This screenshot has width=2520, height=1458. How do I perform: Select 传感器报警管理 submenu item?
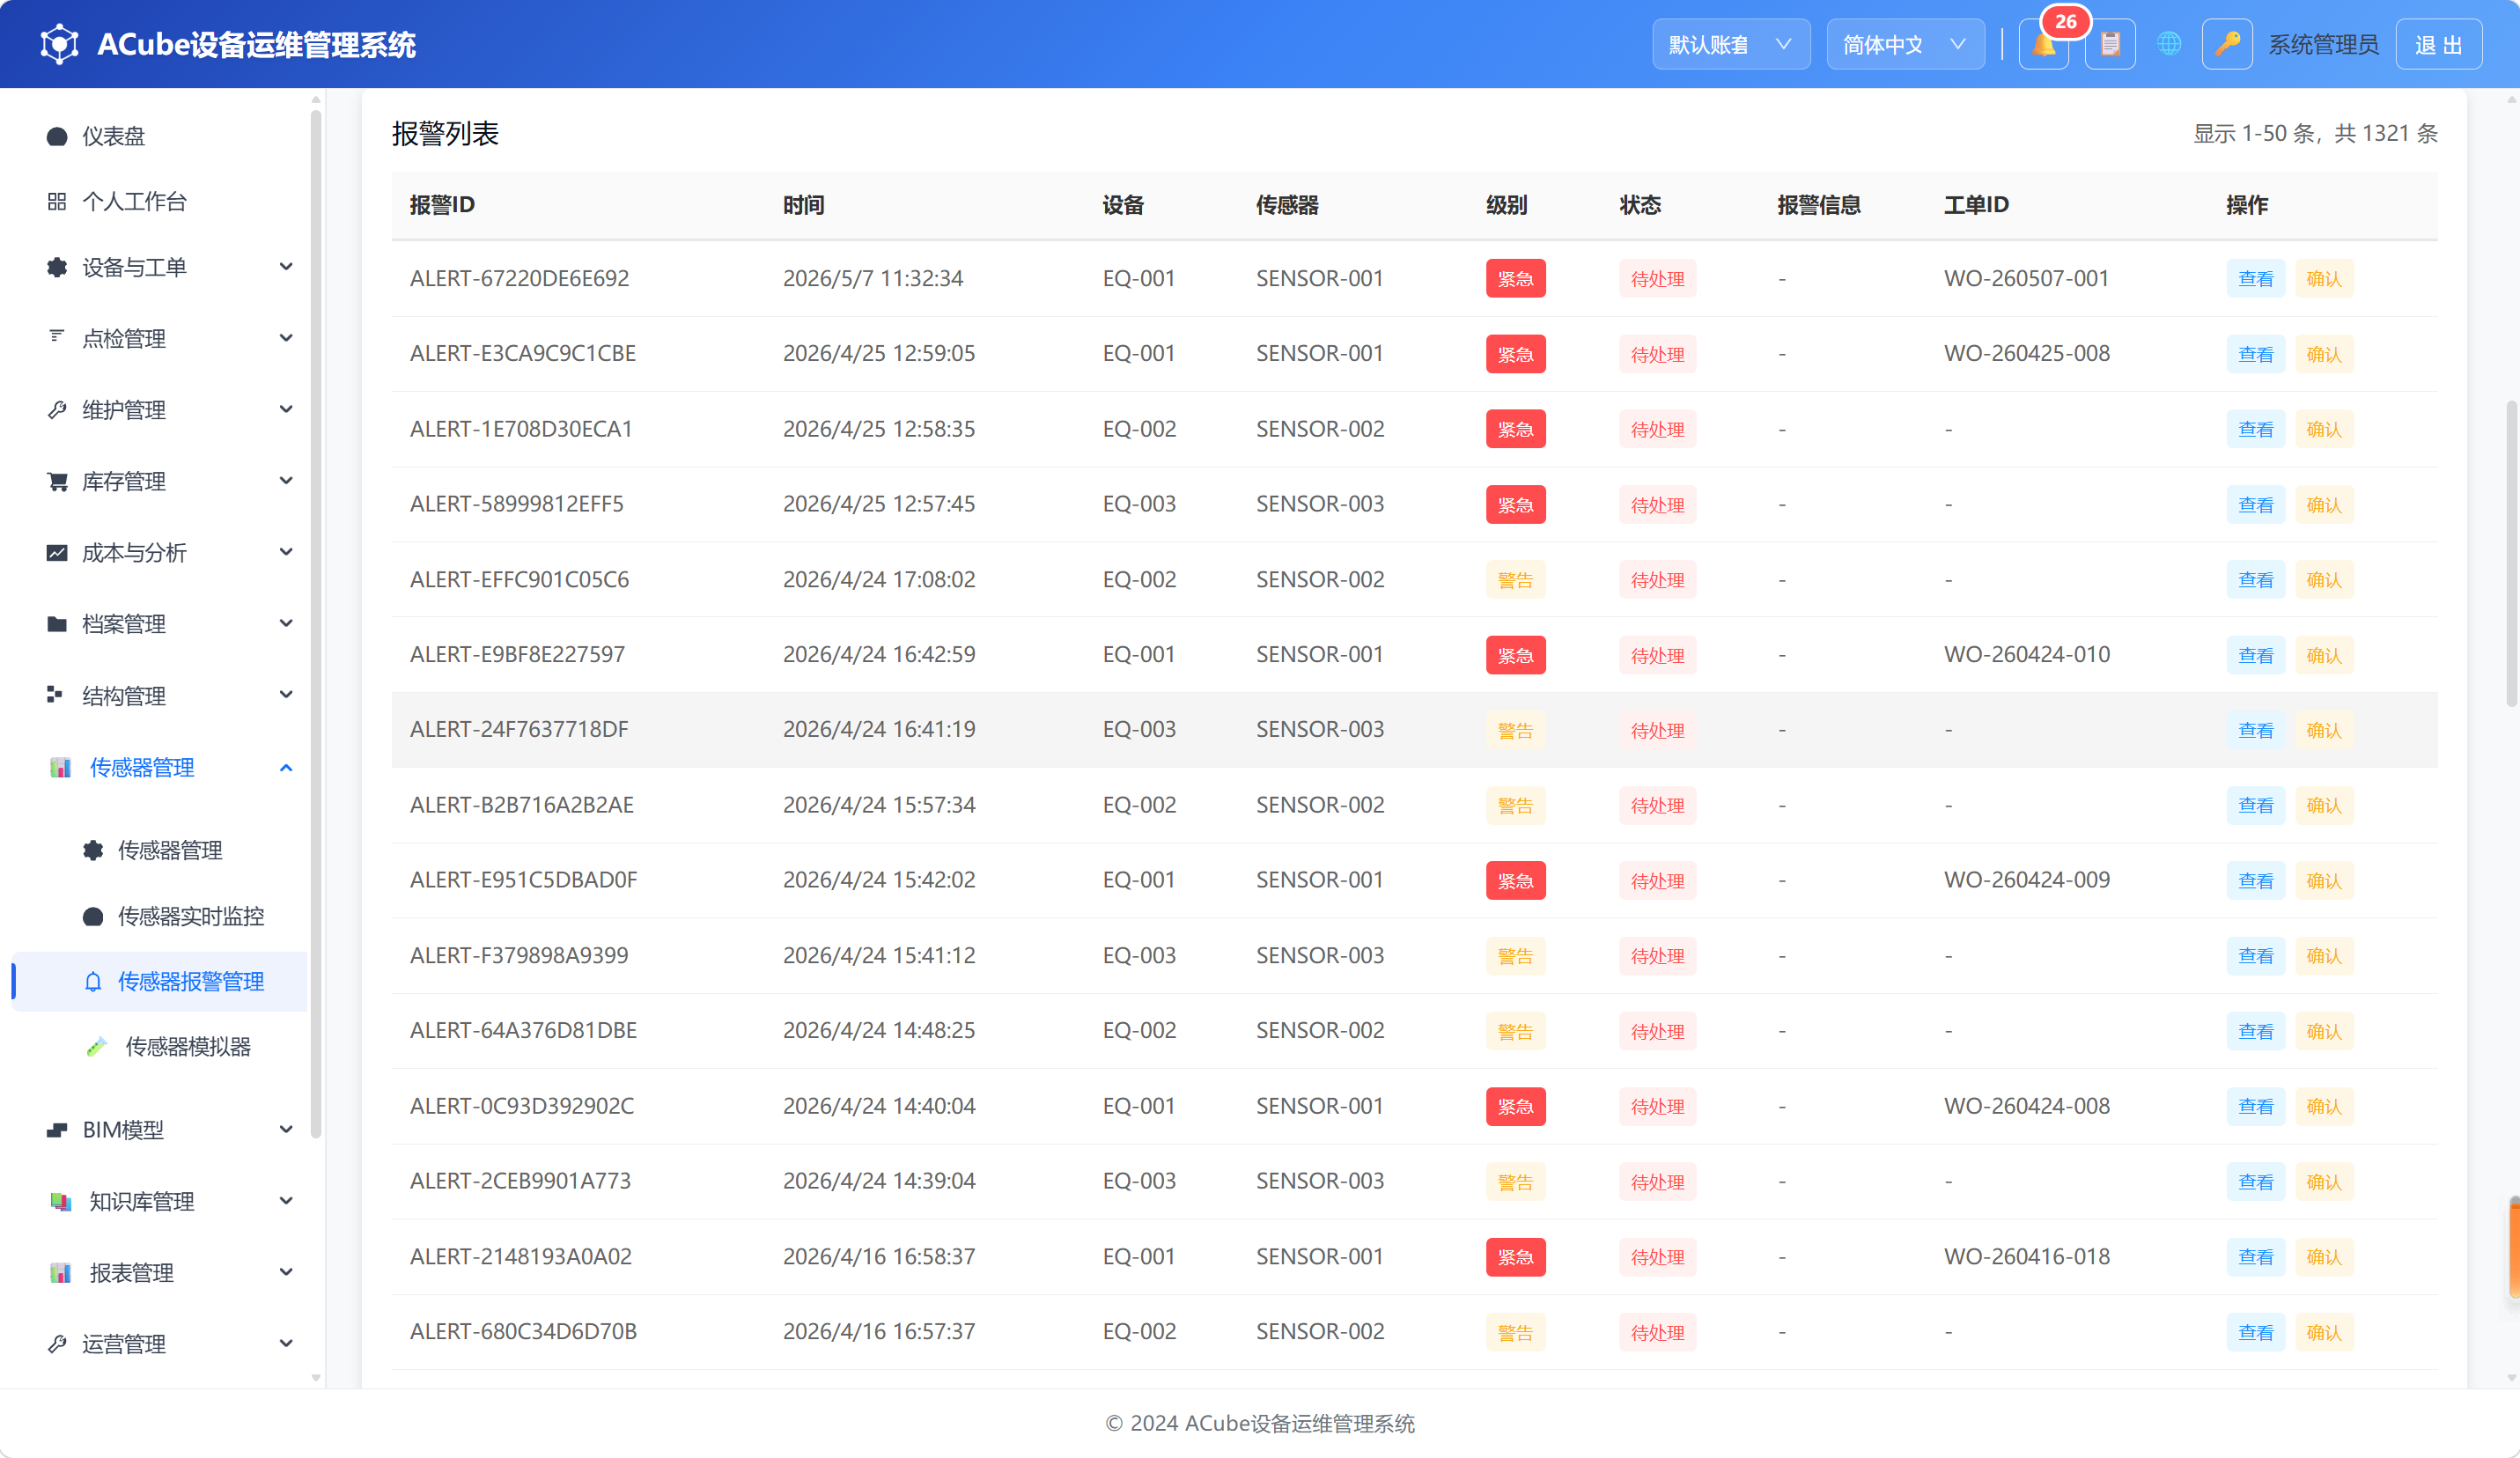(160, 982)
